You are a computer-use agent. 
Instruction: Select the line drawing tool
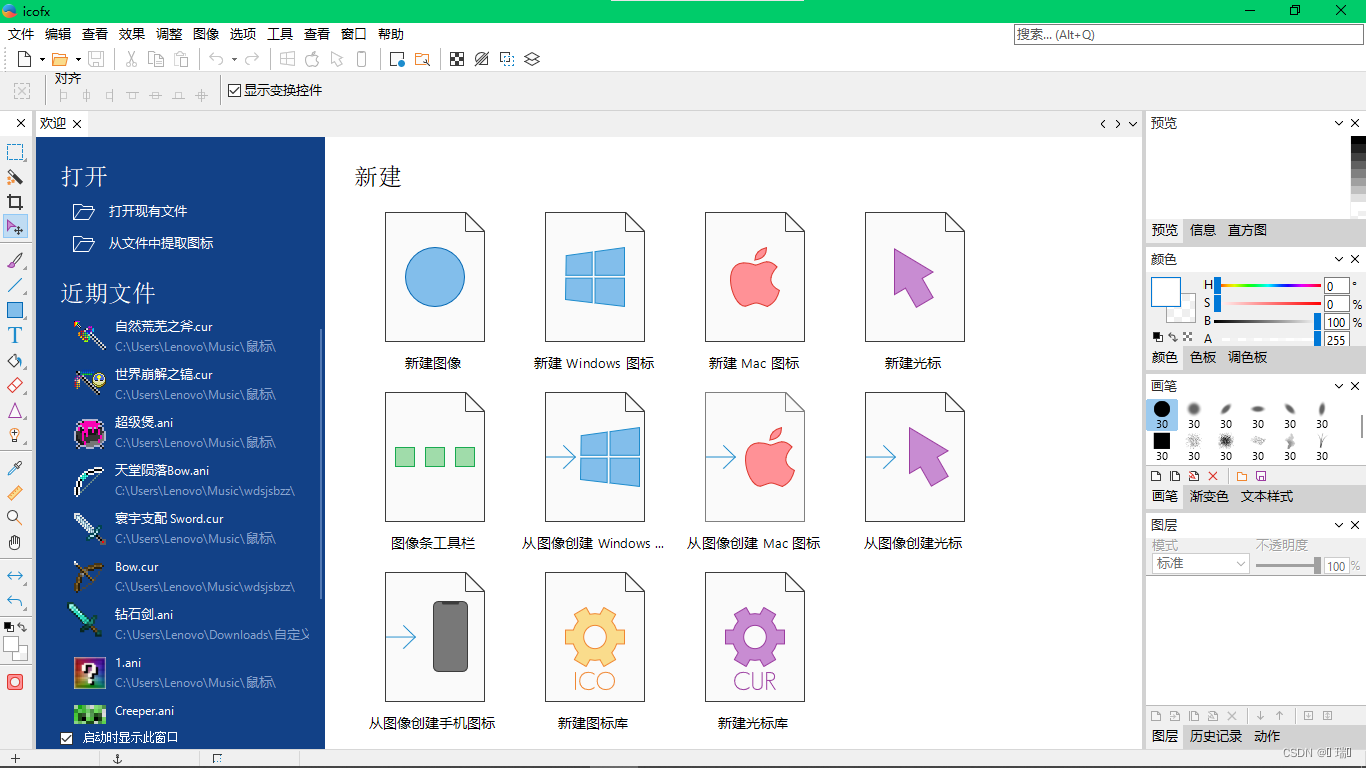(x=15, y=285)
